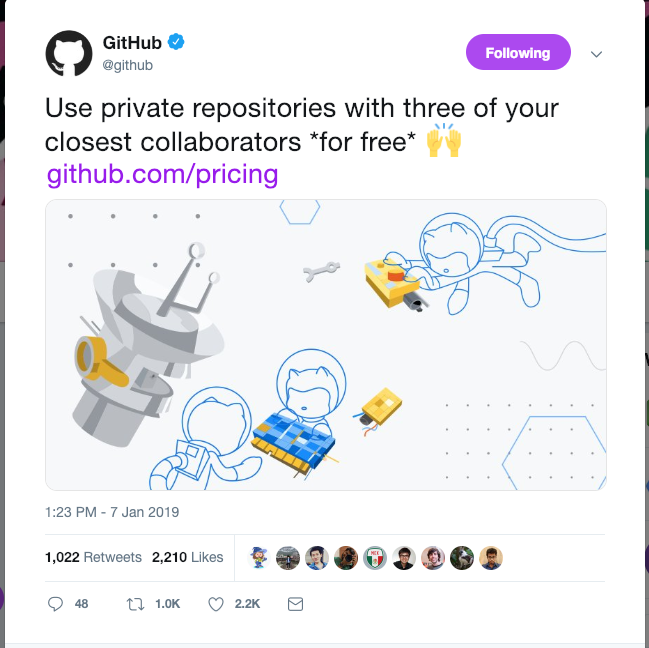Open the MEX crest liker avatar

[375, 557]
